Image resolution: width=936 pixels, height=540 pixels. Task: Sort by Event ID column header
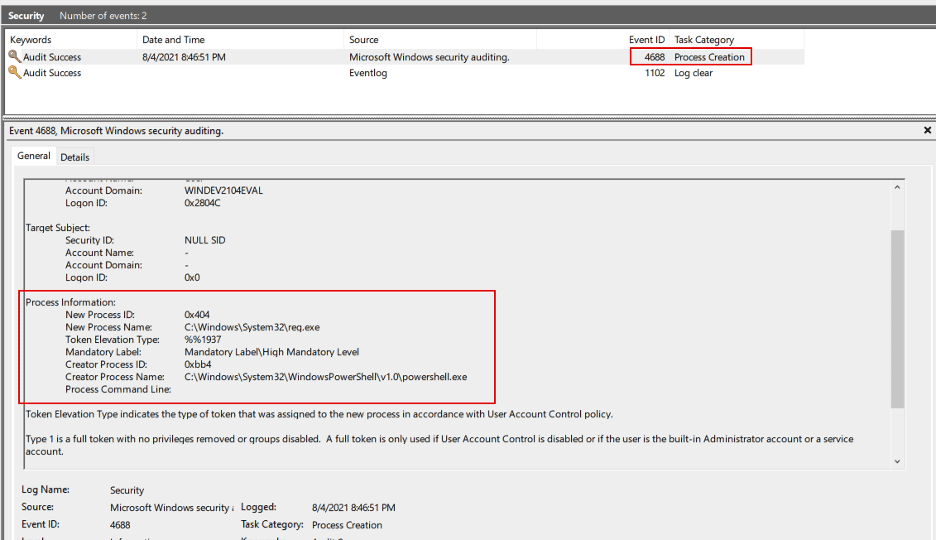pyautogui.click(x=646, y=39)
